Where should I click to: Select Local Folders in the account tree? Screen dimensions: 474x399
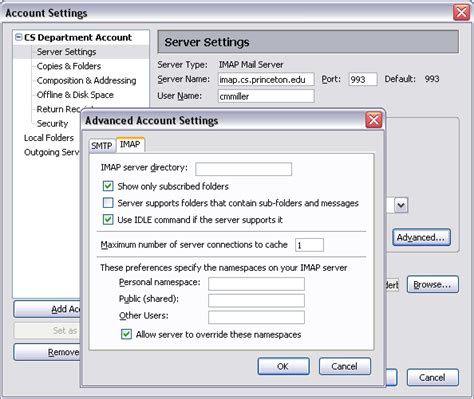(49, 138)
